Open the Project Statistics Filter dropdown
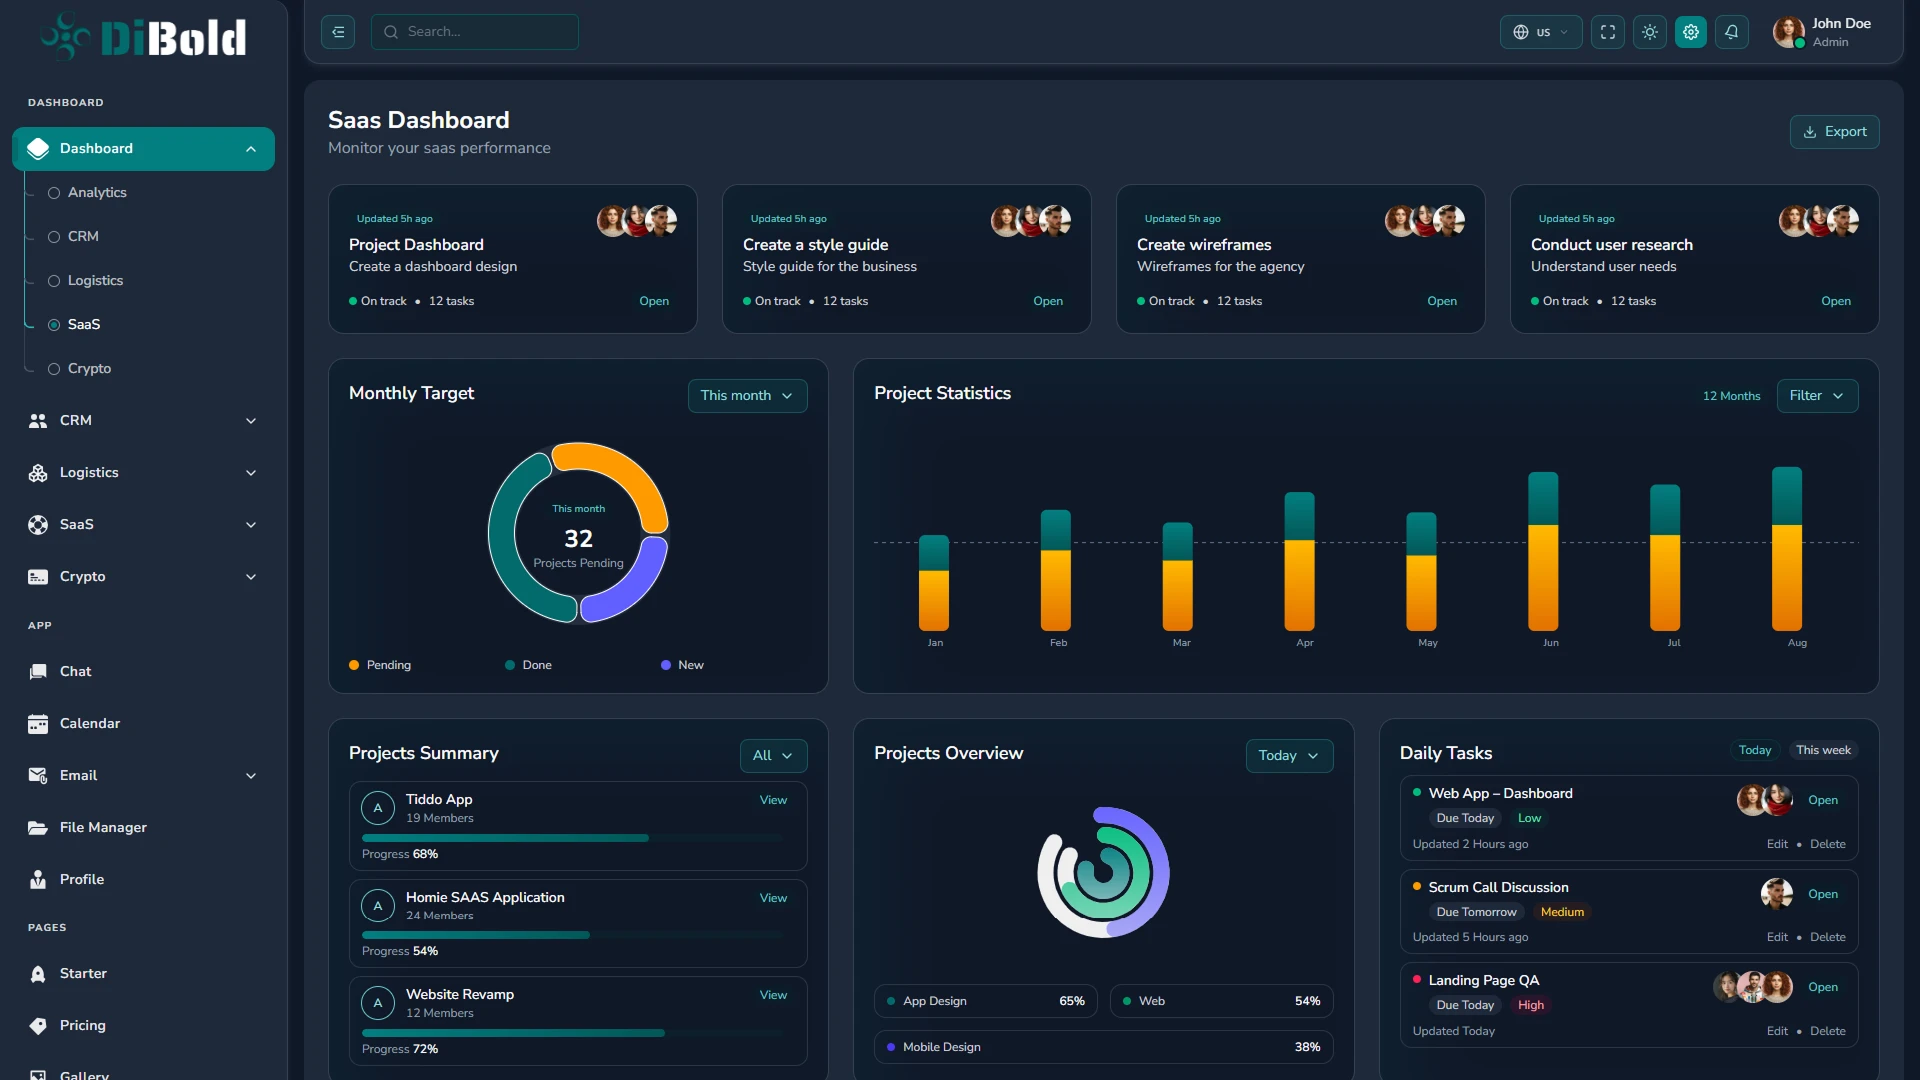Screen dimensions: 1920x1080 [x=1817, y=396]
